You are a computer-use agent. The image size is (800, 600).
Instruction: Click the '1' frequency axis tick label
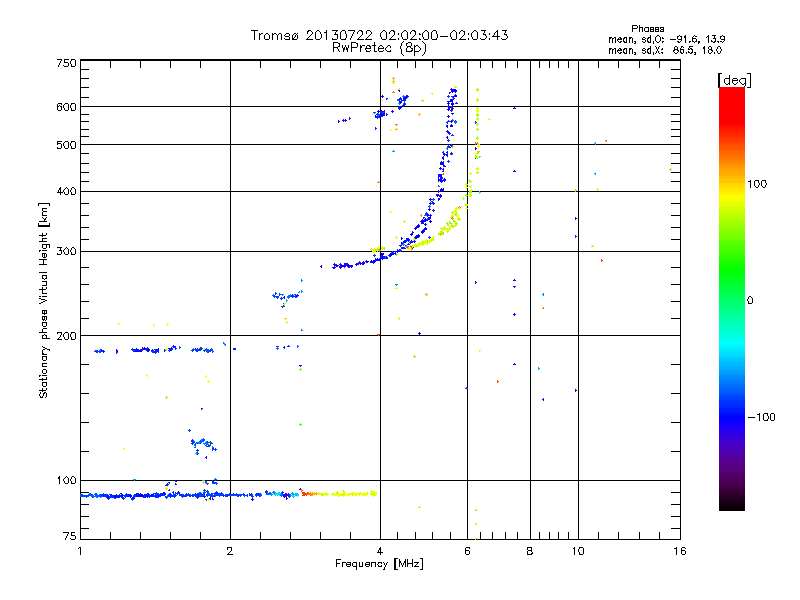click(x=80, y=551)
